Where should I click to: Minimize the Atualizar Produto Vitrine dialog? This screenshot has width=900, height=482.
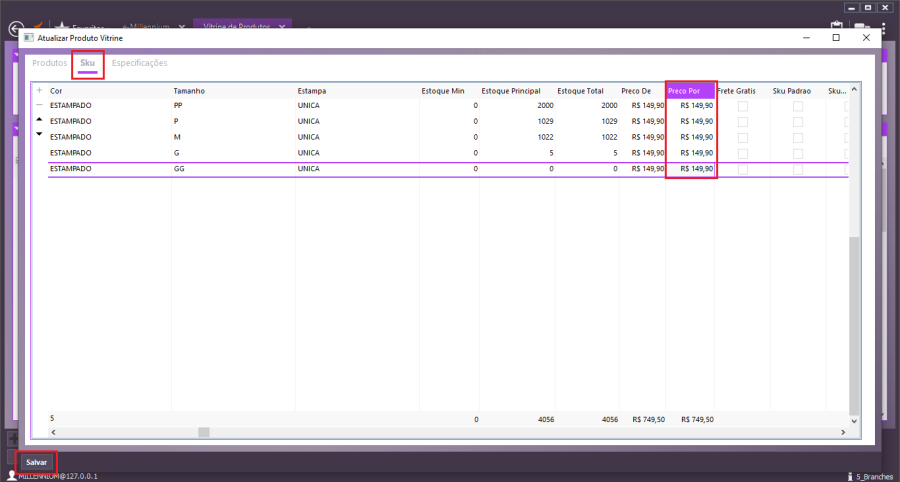807,38
